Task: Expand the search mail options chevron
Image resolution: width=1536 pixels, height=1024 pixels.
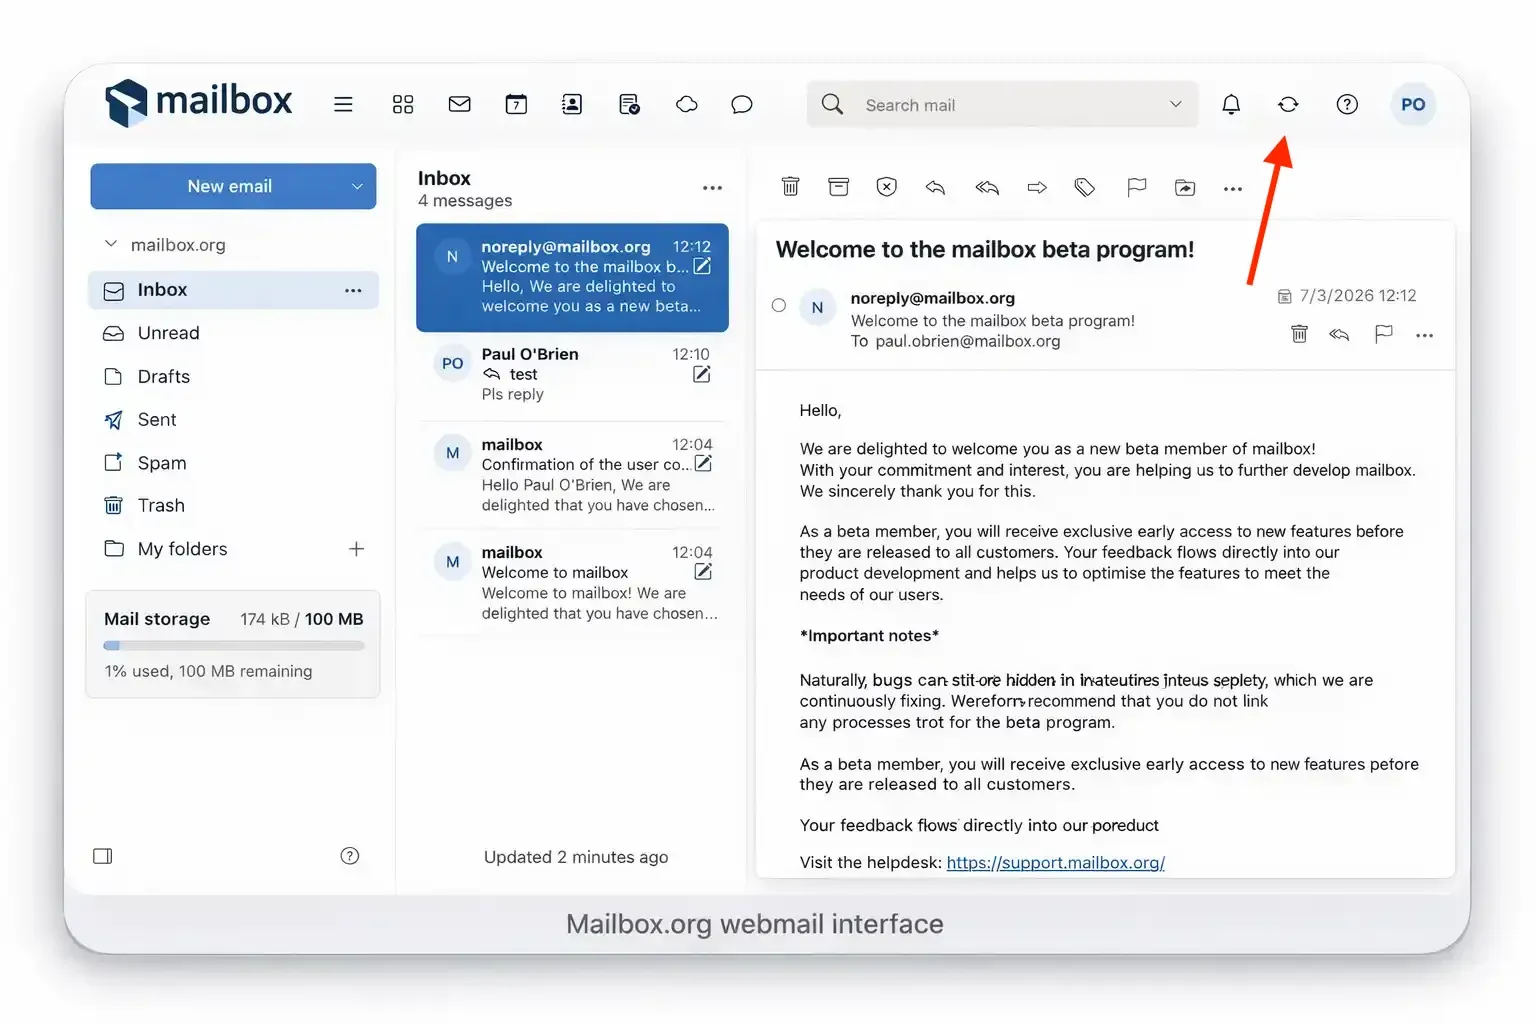Action: click(1175, 104)
